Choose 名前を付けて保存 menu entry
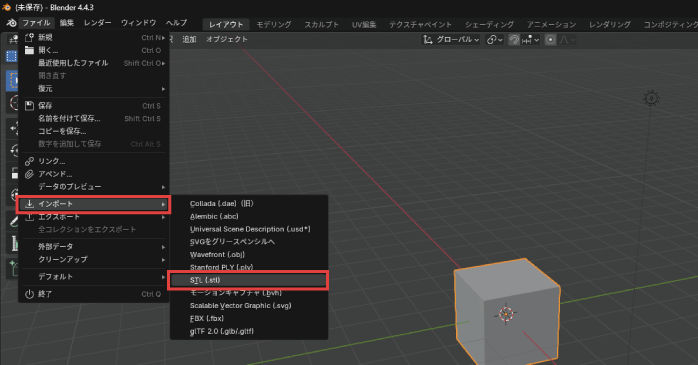The height and width of the screenshot is (365, 698). (x=93, y=118)
